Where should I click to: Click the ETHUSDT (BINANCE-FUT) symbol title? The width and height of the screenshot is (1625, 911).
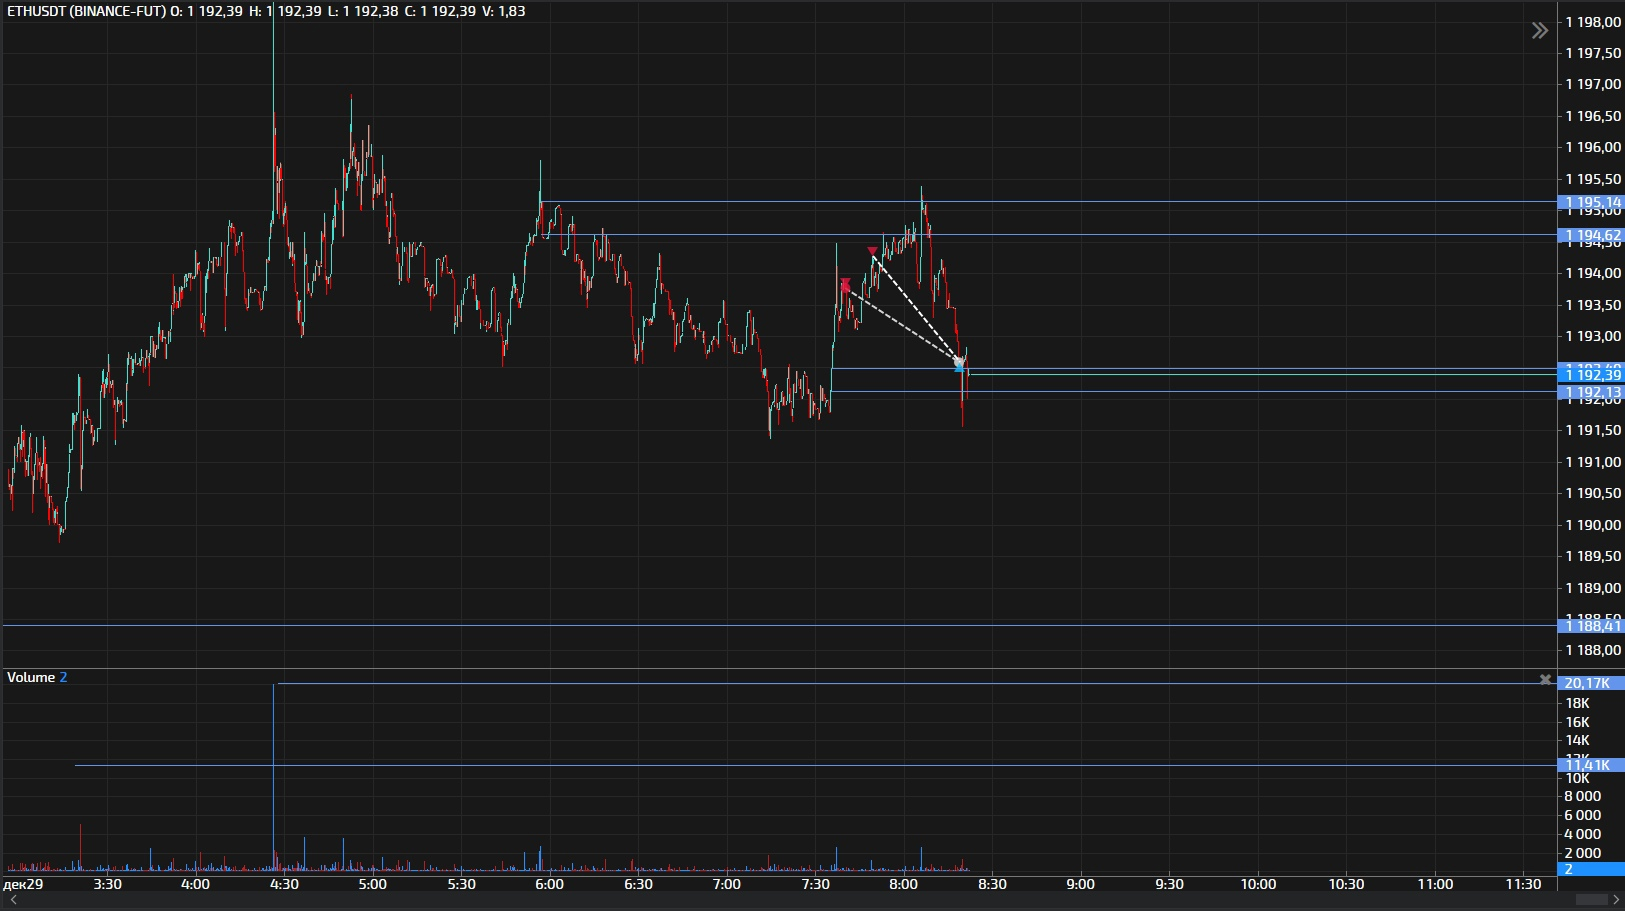point(86,11)
